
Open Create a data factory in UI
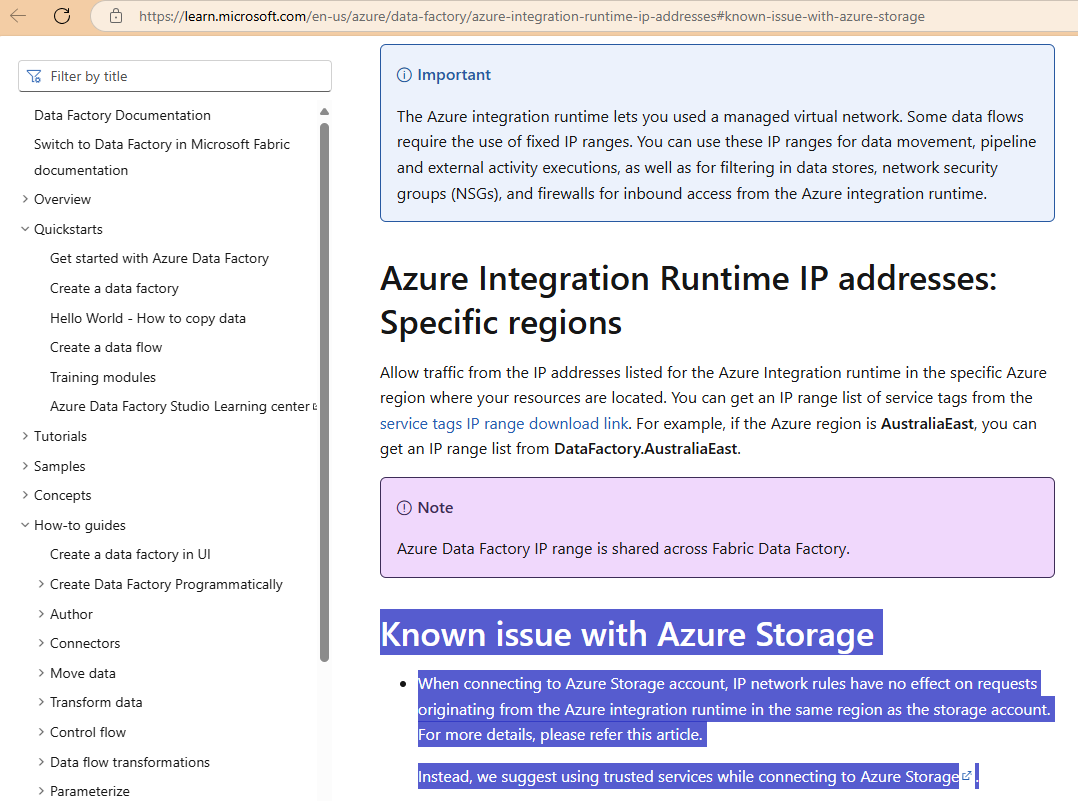click(130, 554)
